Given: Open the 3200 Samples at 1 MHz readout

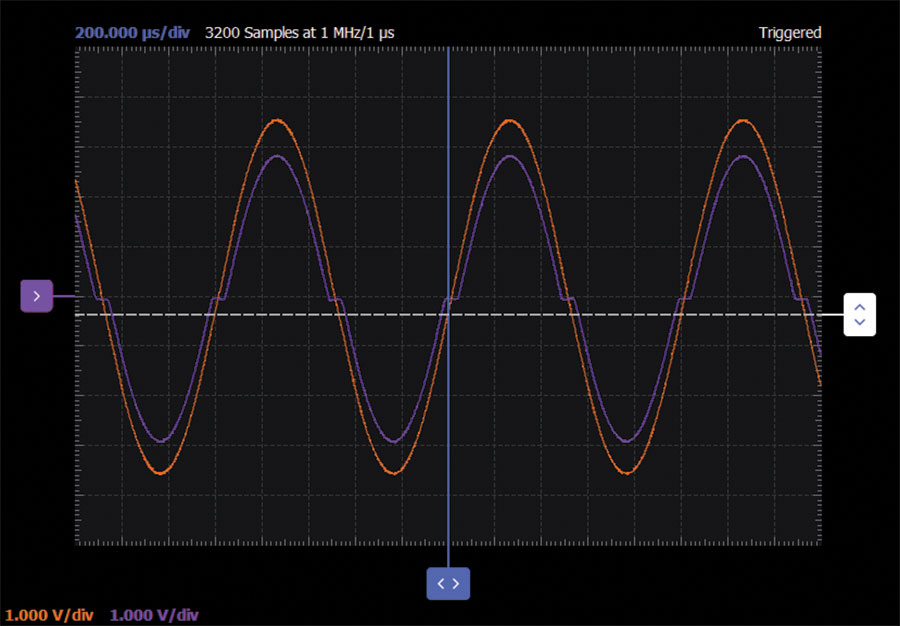Looking at the screenshot, I should coord(300,33).
